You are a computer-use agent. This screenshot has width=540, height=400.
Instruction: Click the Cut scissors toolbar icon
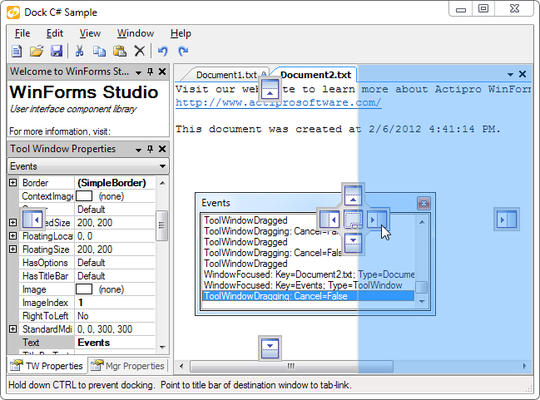point(80,51)
